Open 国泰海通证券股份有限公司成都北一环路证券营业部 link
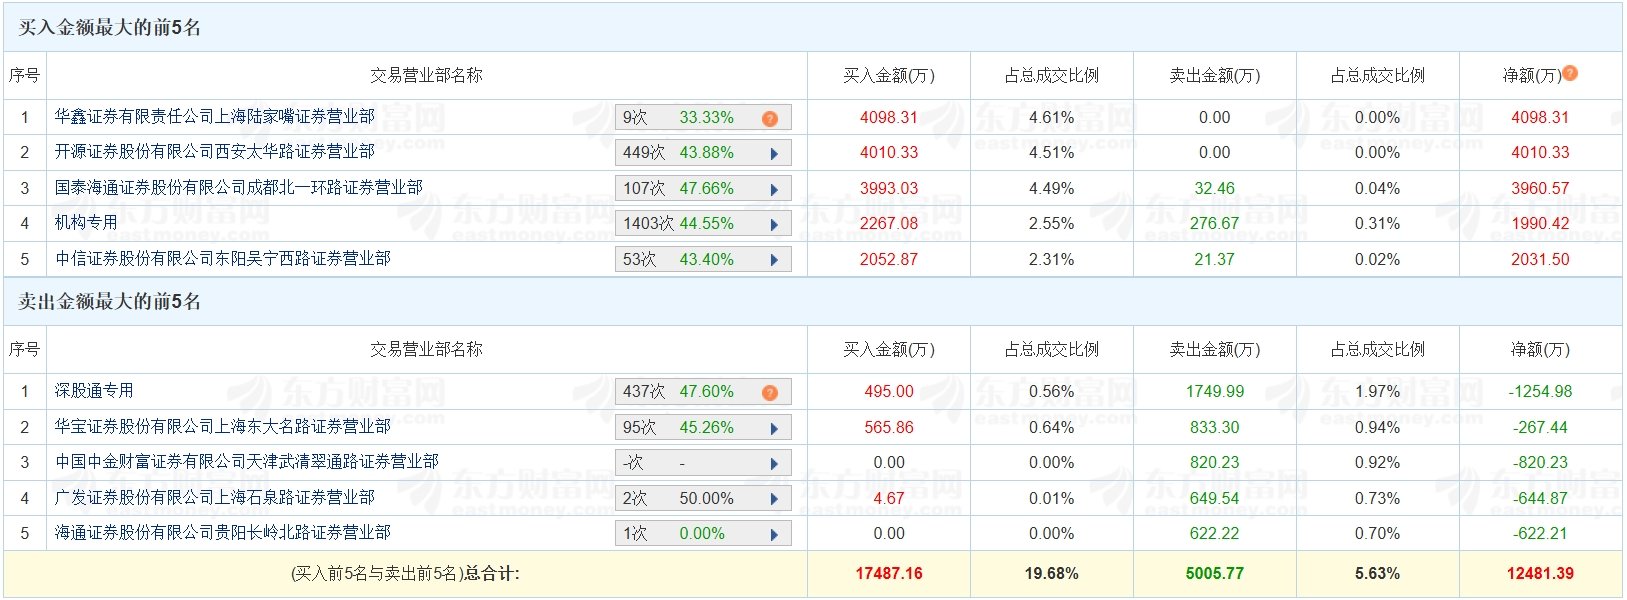The image size is (1627, 600). click(x=239, y=187)
